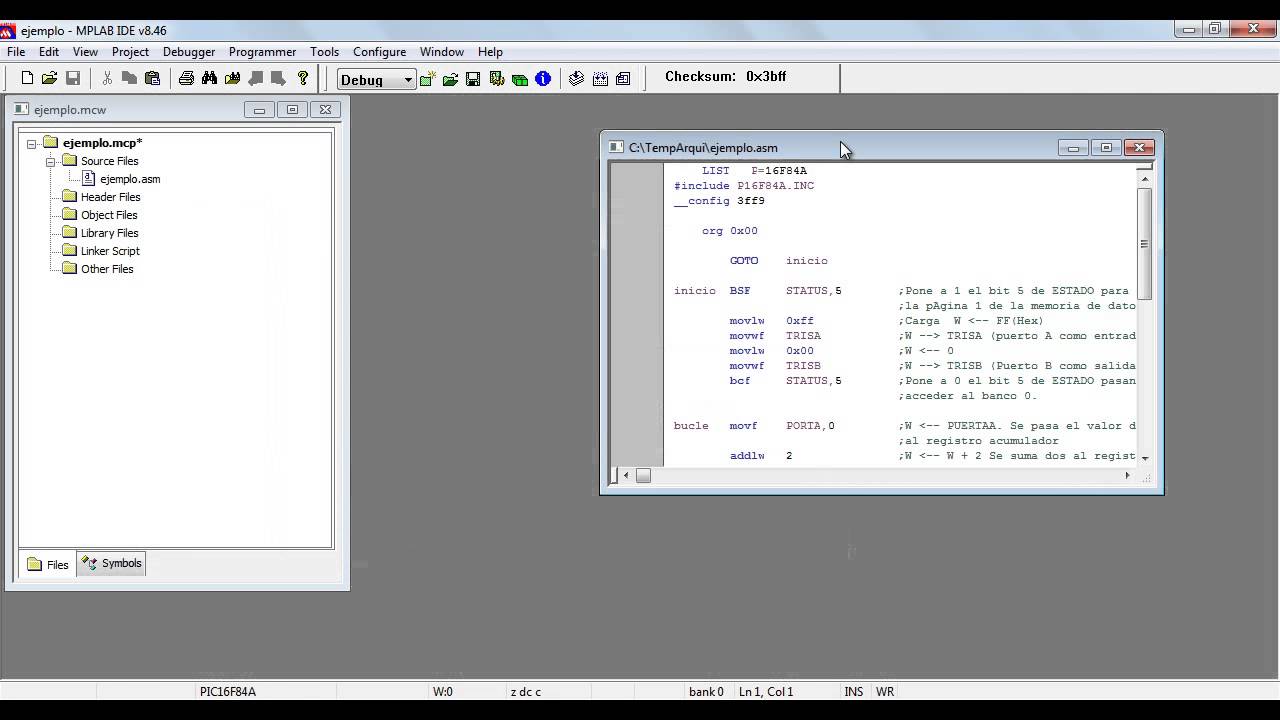
Task: Open the Project menu
Action: (130, 52)
